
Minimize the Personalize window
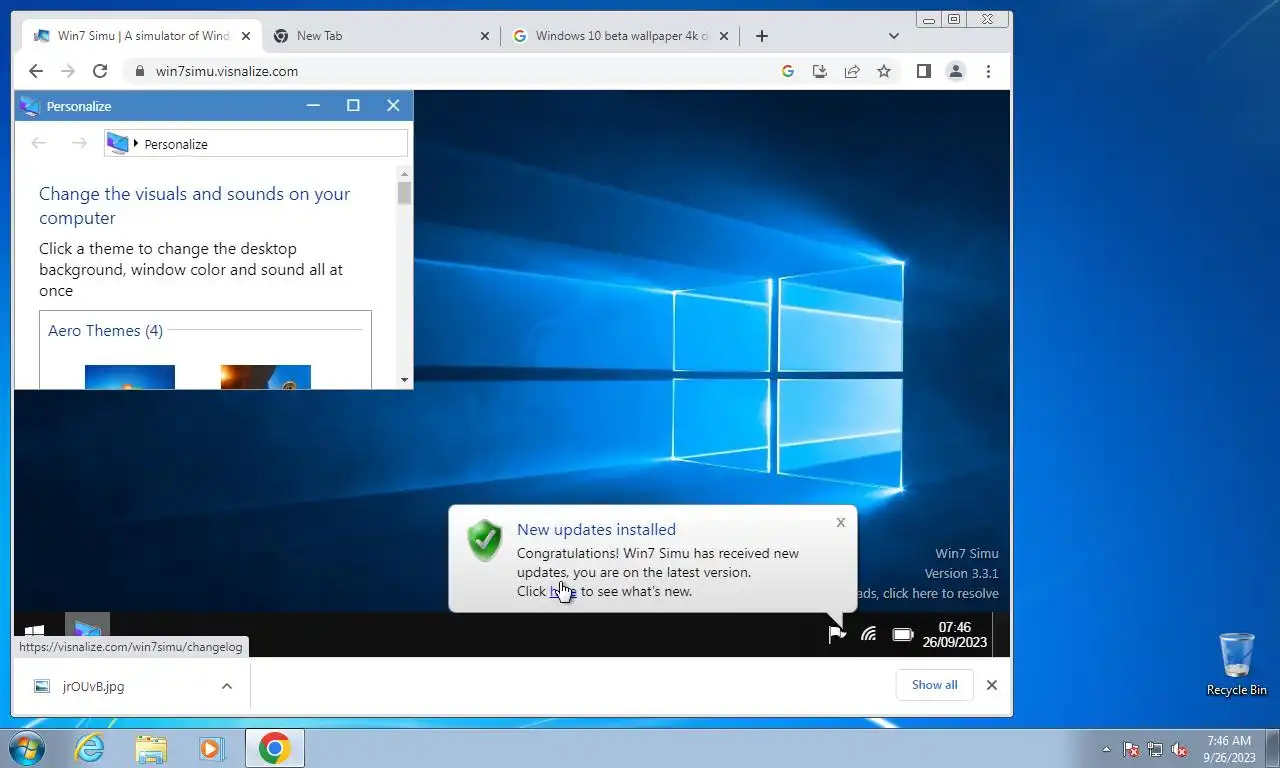313,105
